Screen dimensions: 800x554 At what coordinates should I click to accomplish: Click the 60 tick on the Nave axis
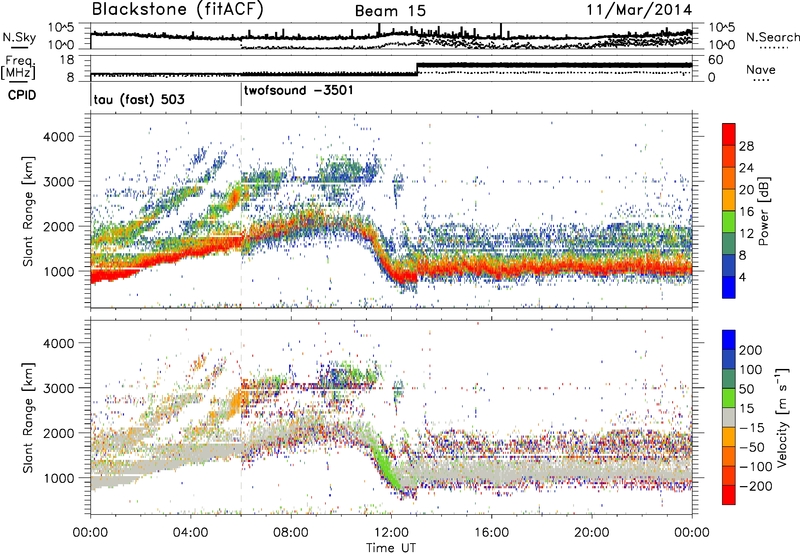click(x=715, y=60)
